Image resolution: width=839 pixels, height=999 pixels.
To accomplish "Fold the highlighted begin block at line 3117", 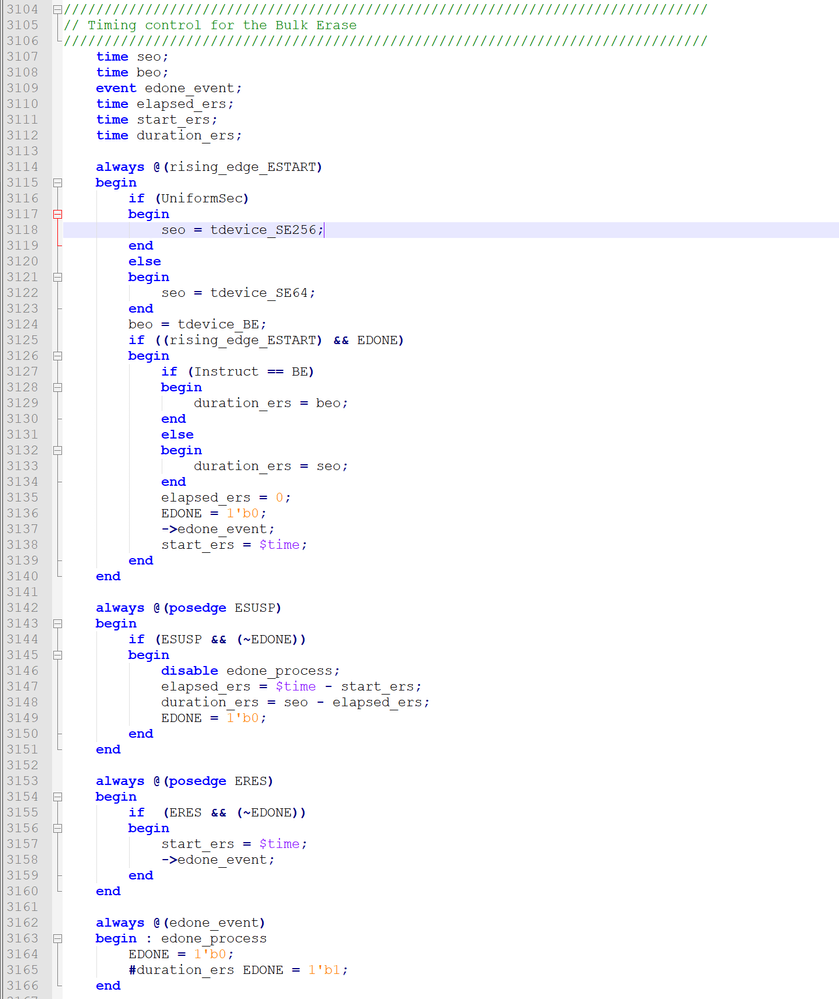I will click(x=57, y=213).
